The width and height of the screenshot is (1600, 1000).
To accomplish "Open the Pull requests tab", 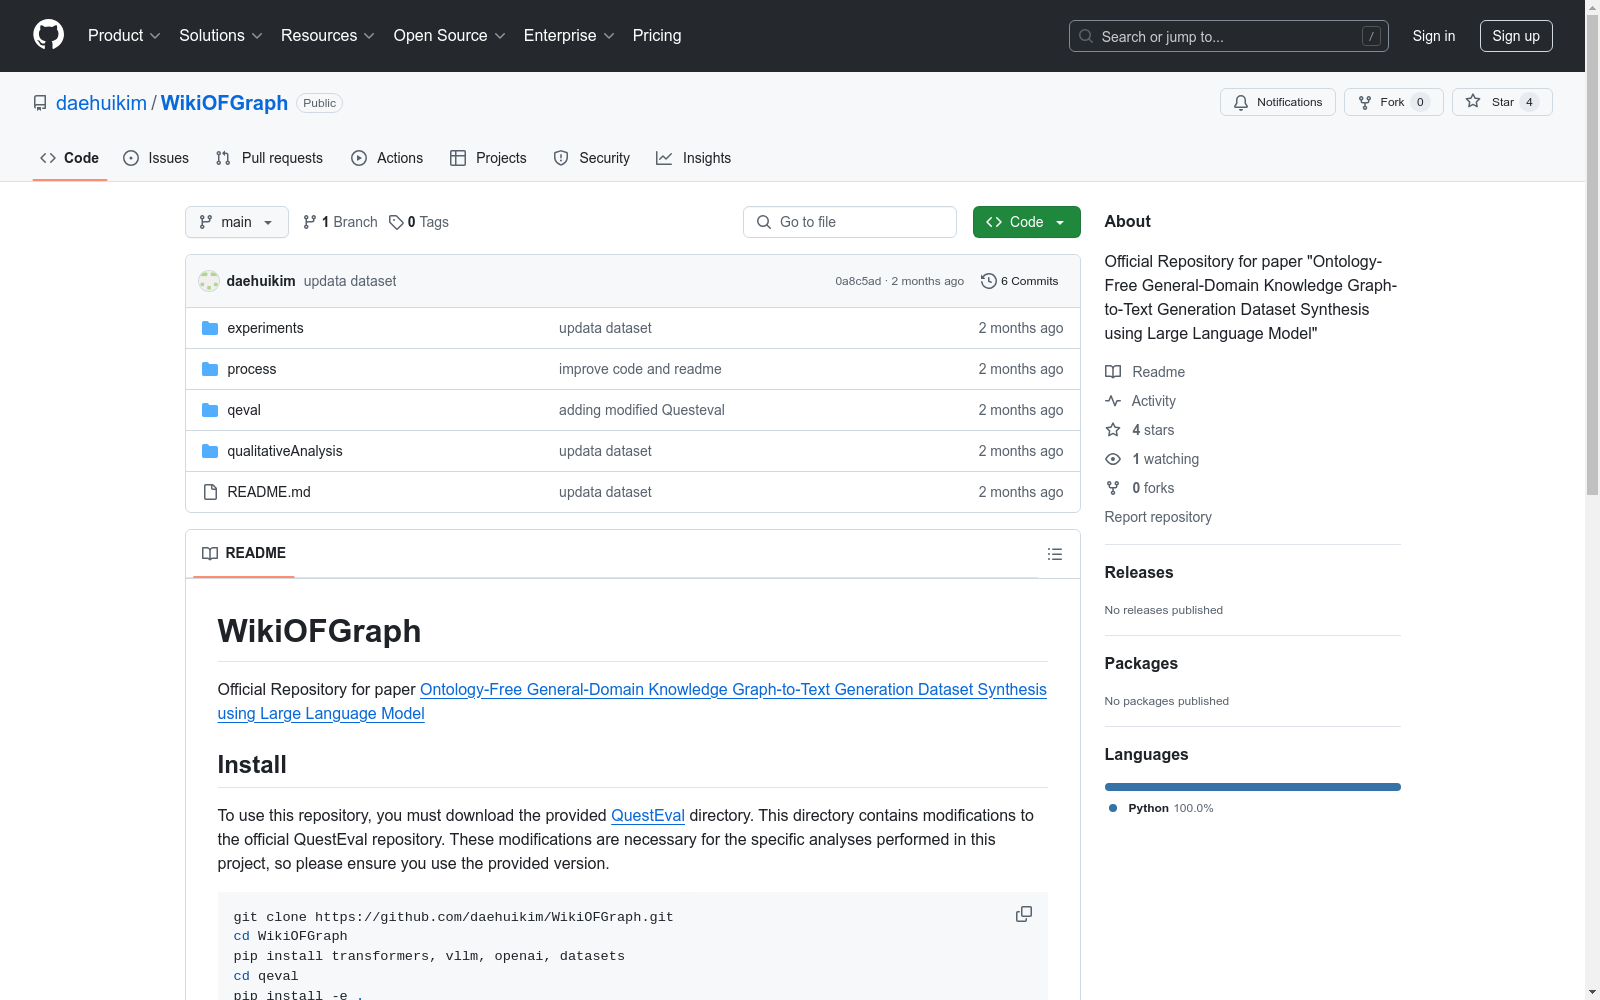I will pyautogui.click(x=269, y=158).
